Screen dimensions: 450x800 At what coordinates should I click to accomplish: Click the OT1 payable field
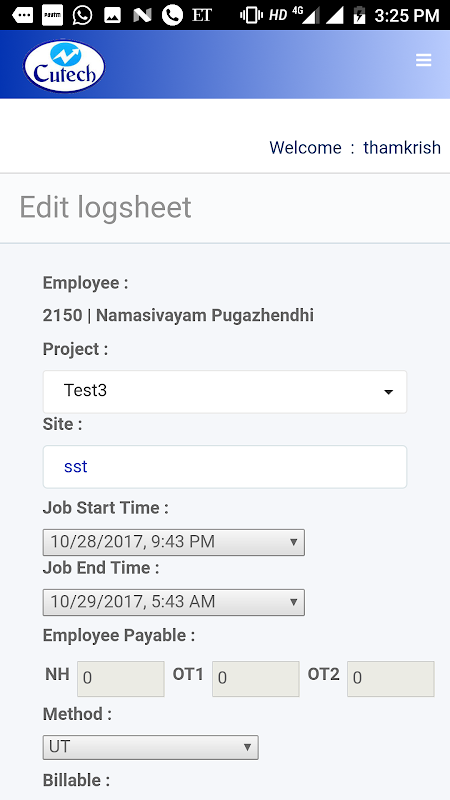tap(256, 679)
